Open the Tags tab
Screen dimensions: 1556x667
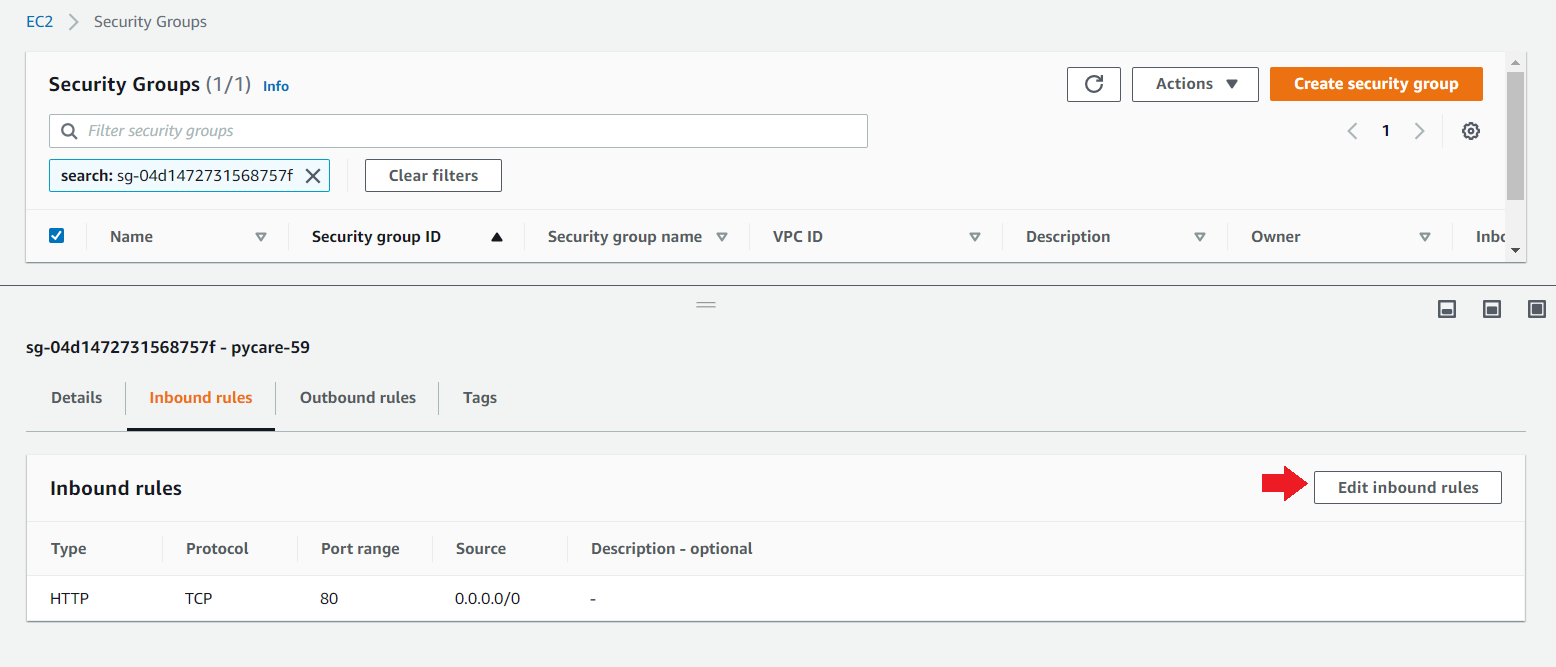(479, 398)
